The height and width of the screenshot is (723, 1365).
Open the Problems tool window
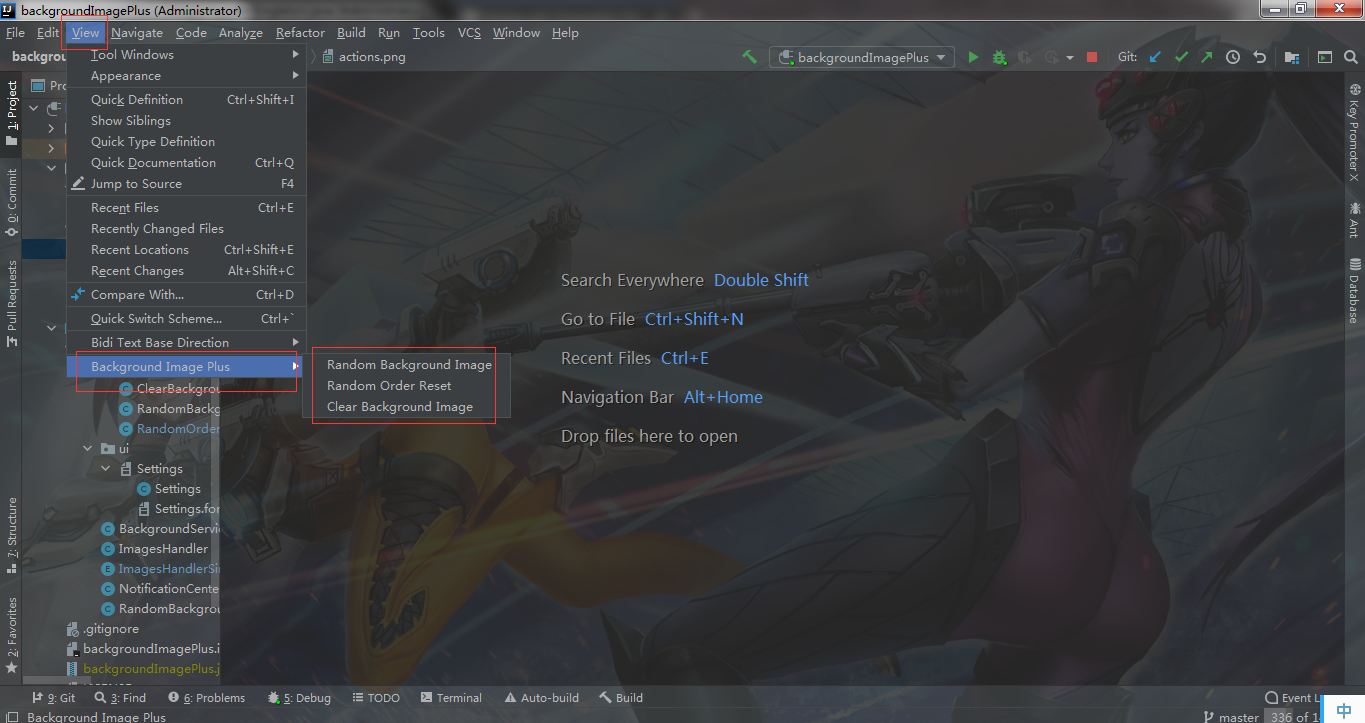coord(206,698)
